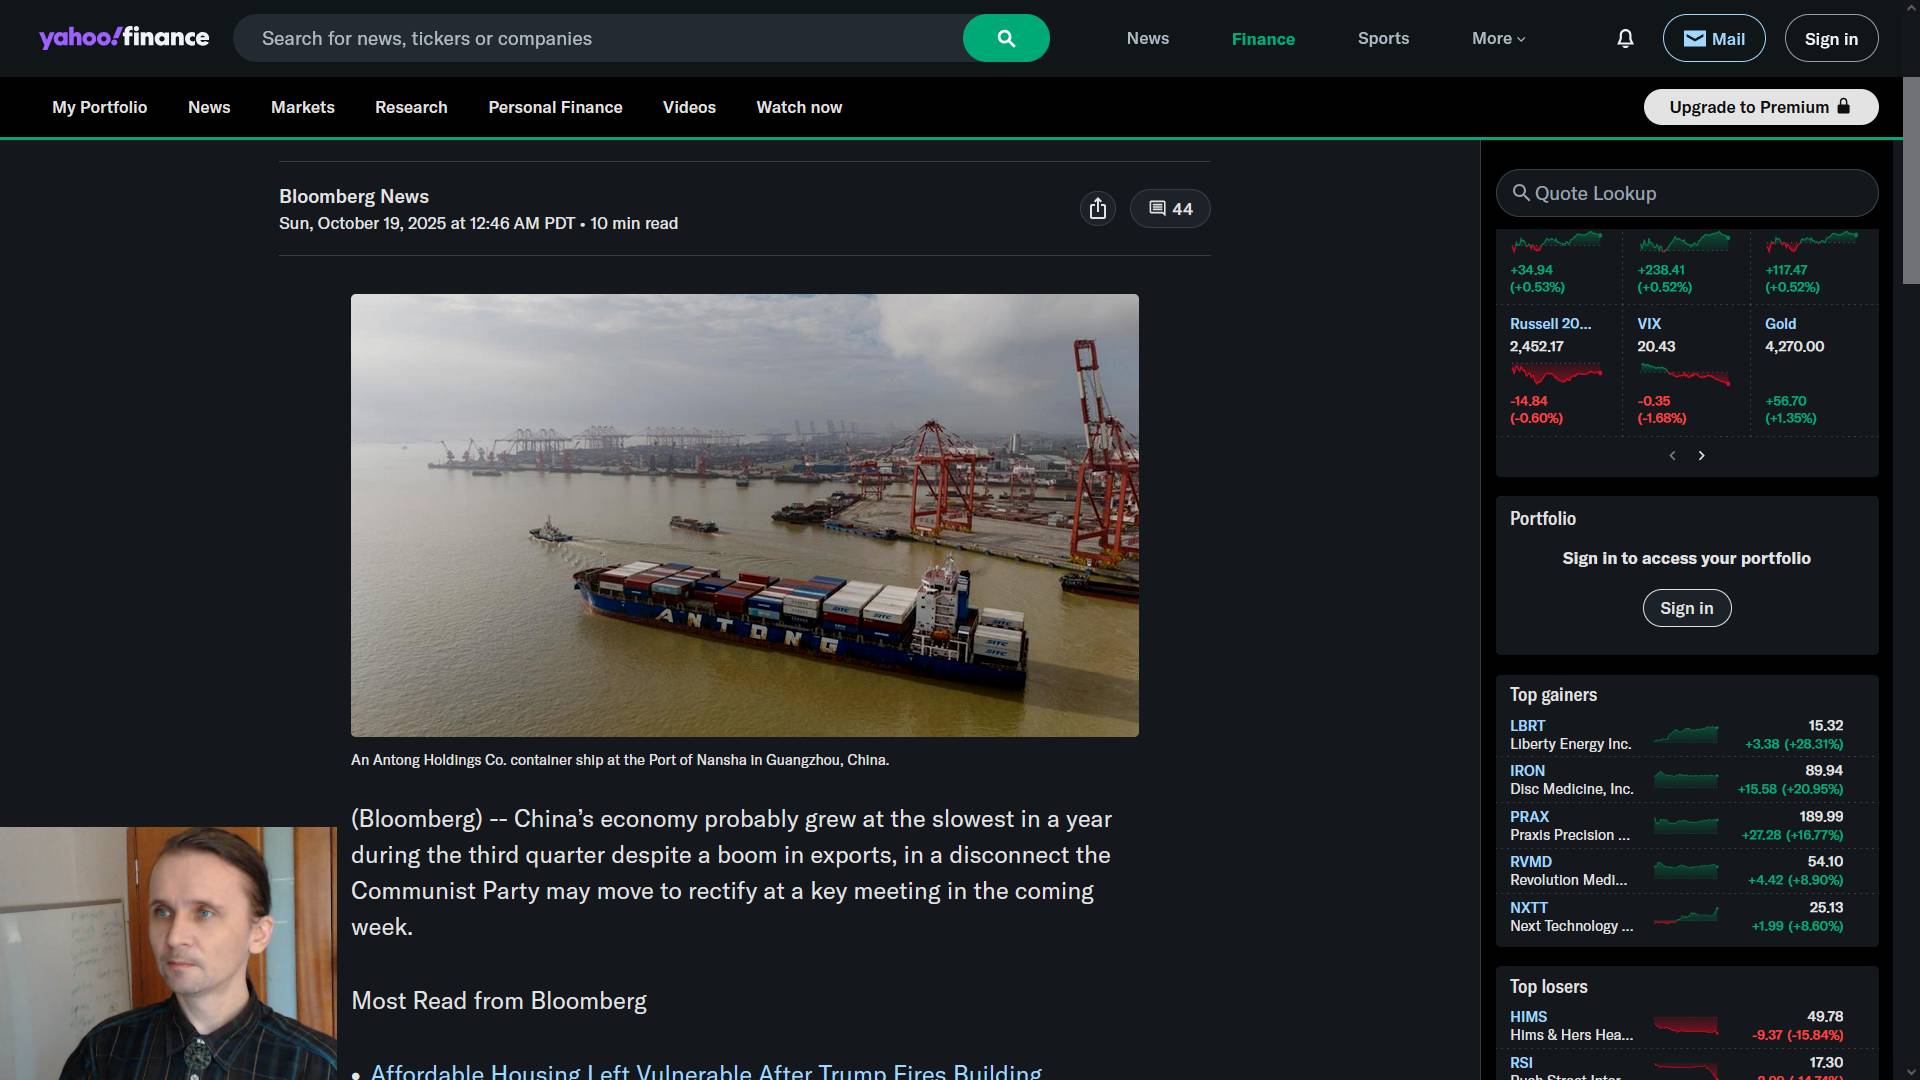Open the Markets navigation menu

pyautogui.click(x=302, y=107)
